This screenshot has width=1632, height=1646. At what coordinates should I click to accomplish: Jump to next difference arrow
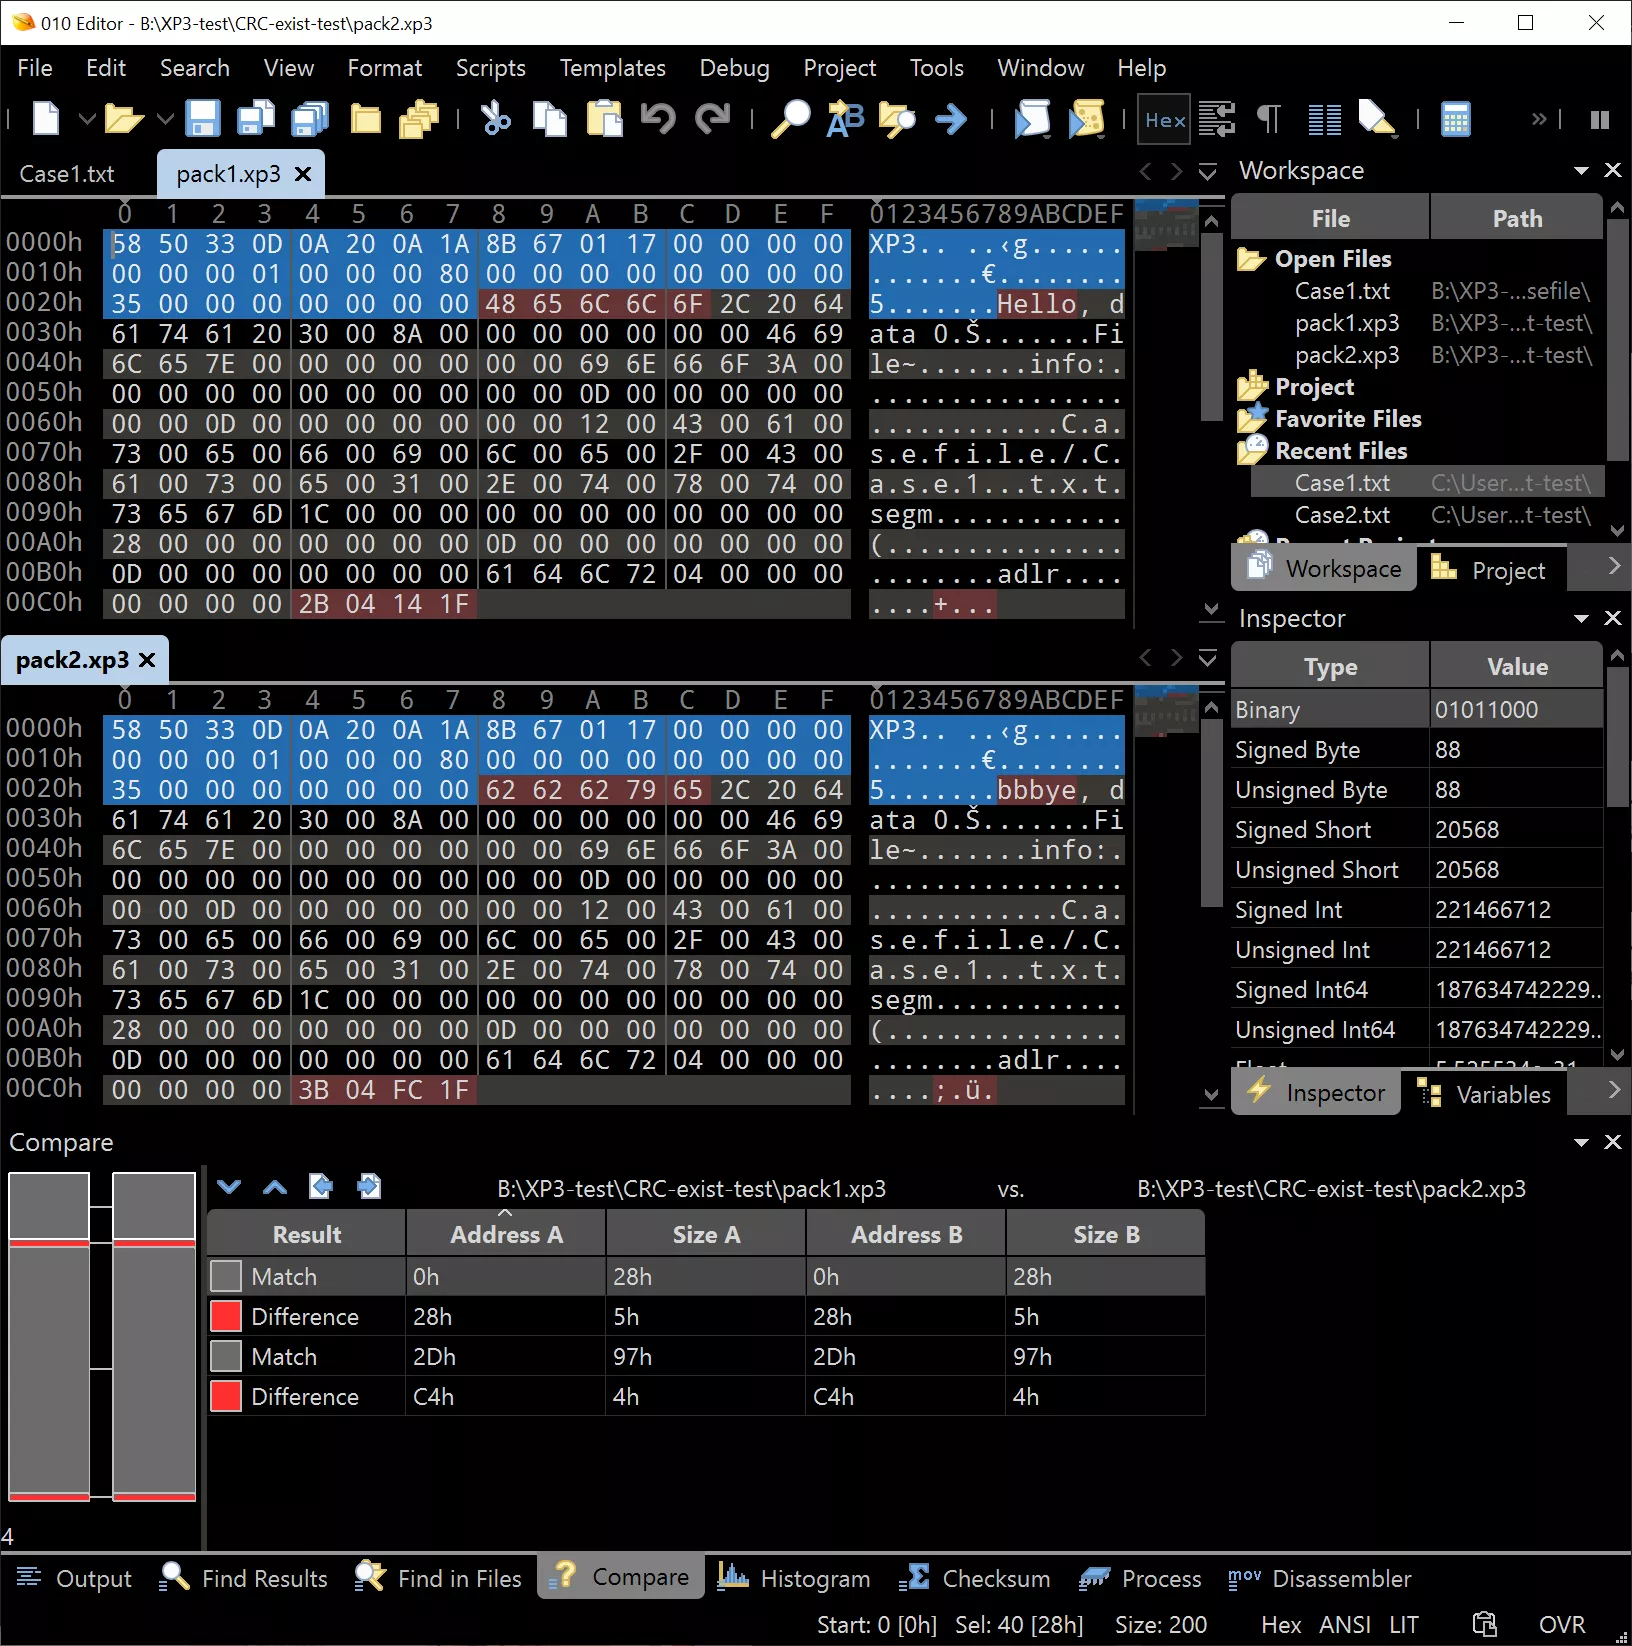tap(229, 1187)
